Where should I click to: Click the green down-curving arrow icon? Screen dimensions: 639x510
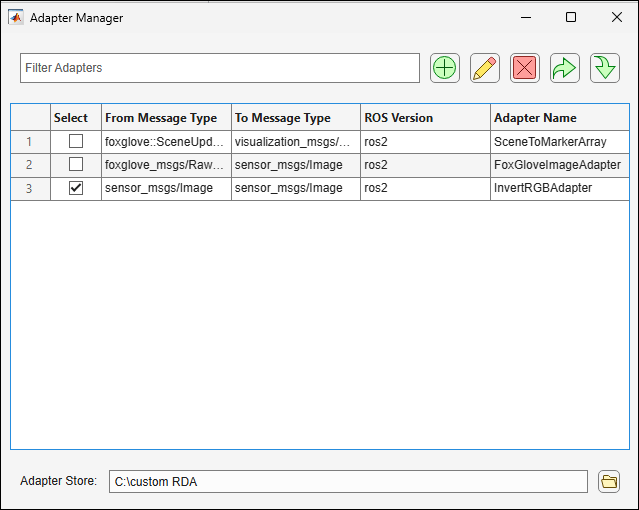click(605, 68)
